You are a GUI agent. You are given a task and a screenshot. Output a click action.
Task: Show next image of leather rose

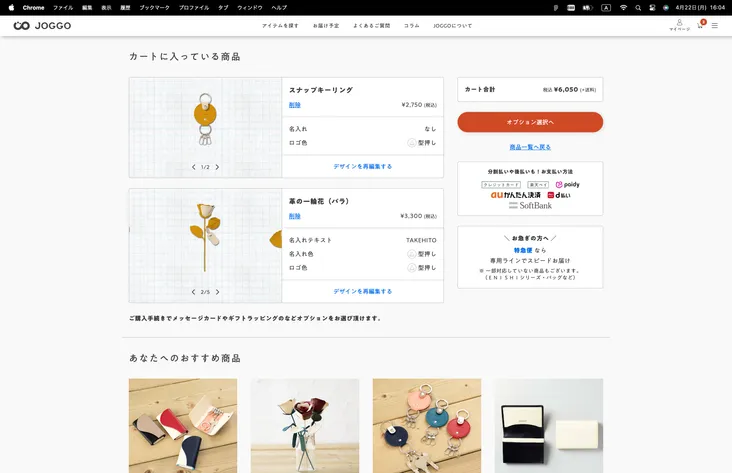(217, 292)
